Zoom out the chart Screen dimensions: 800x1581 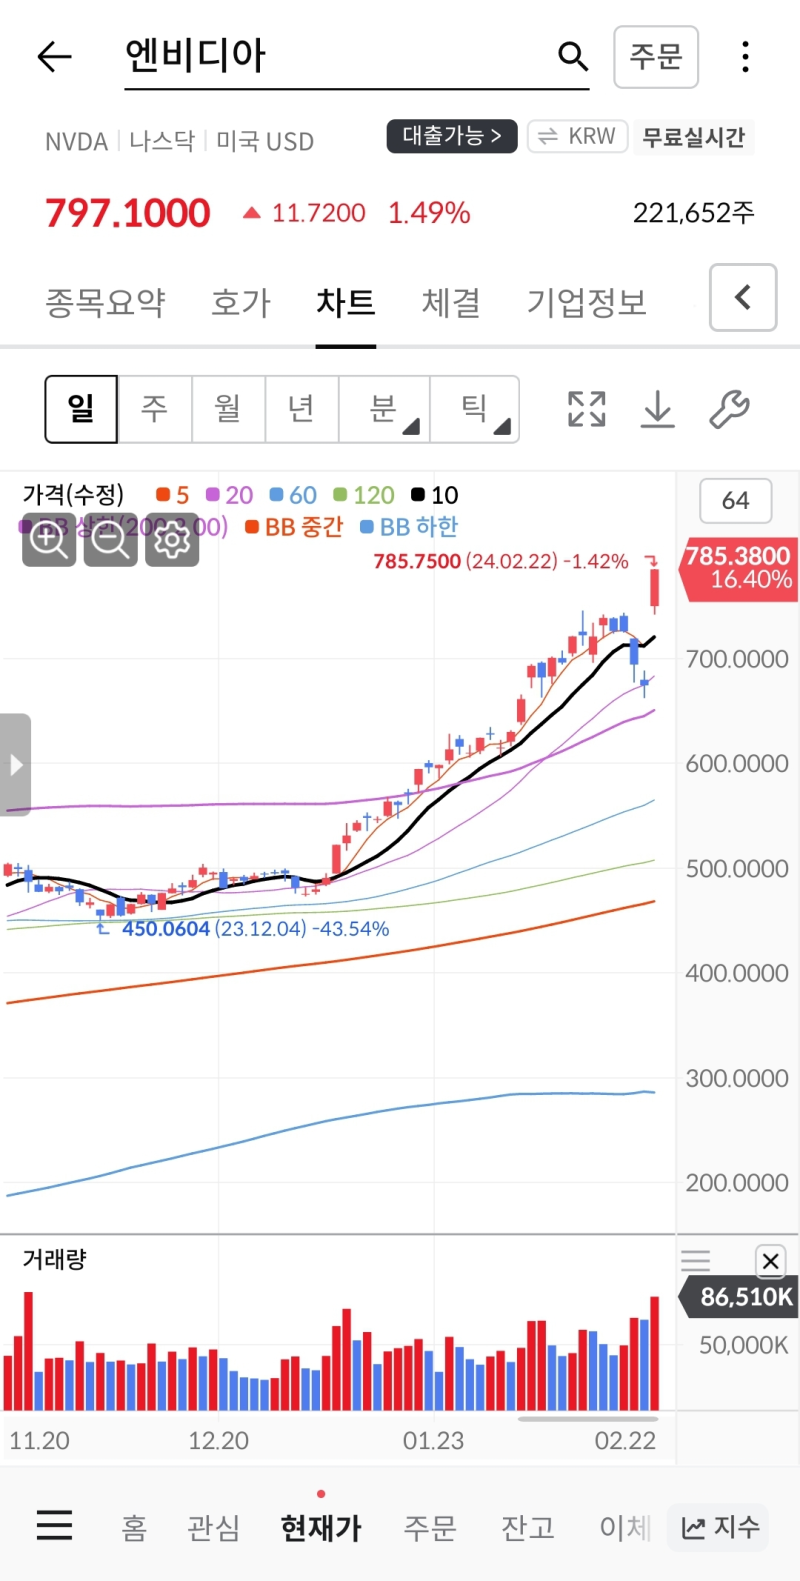point(110,540)
